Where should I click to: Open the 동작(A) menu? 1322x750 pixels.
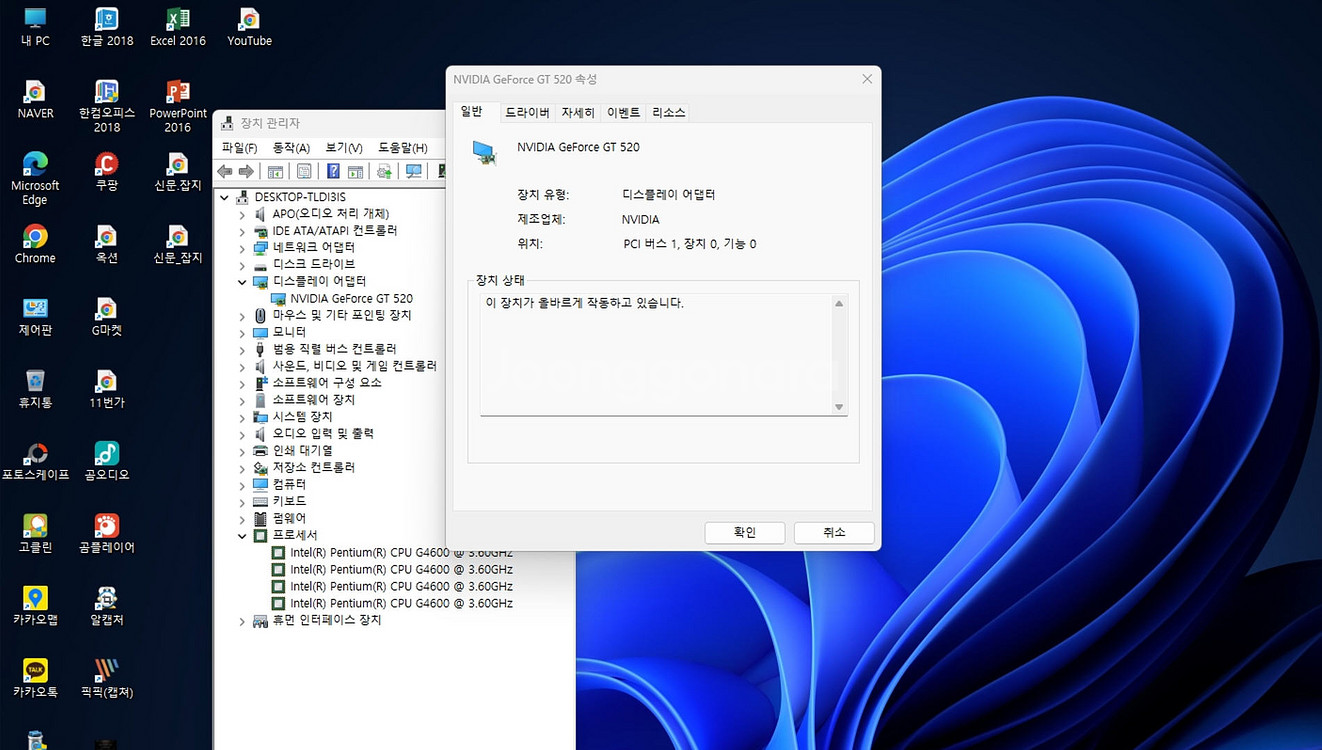(x=291, y=148)
